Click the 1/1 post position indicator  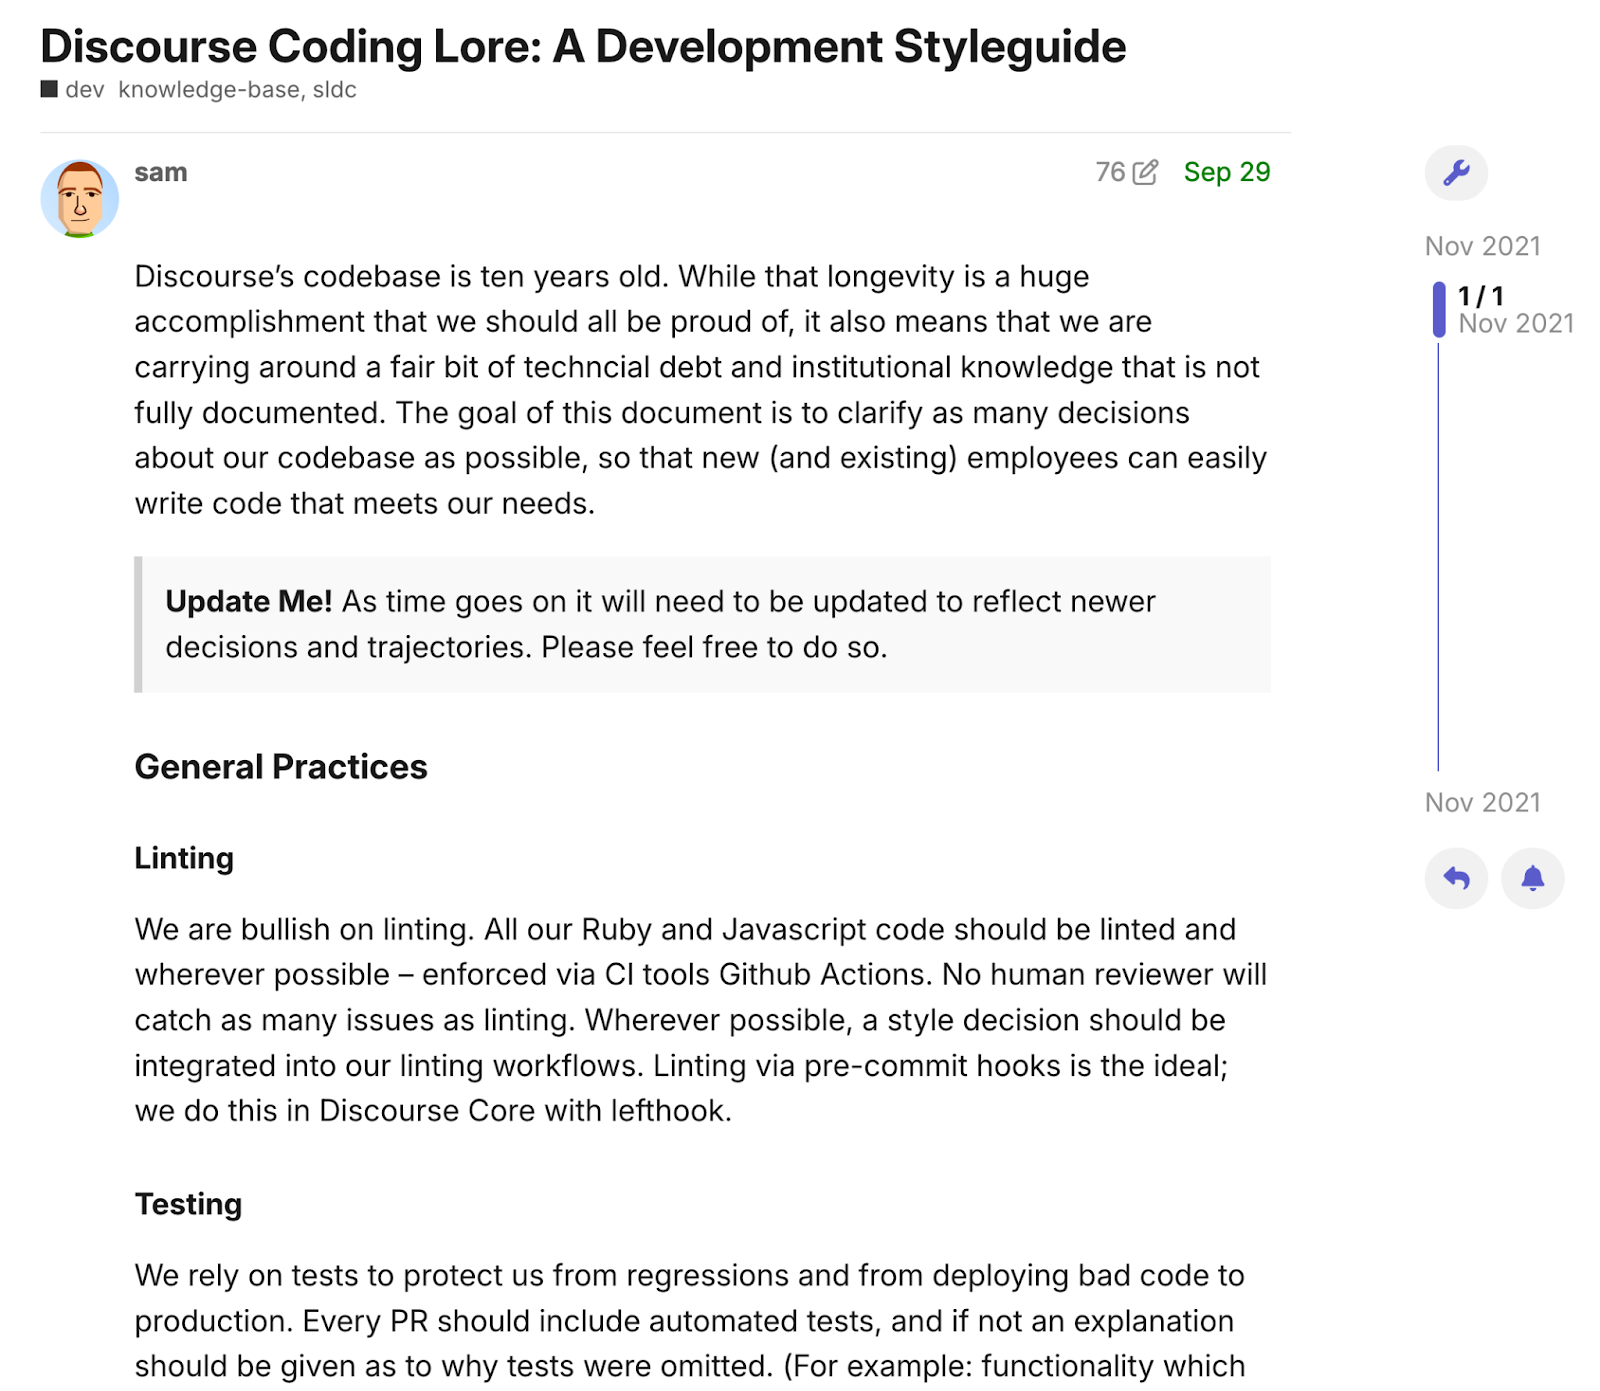click(1479, 295)
